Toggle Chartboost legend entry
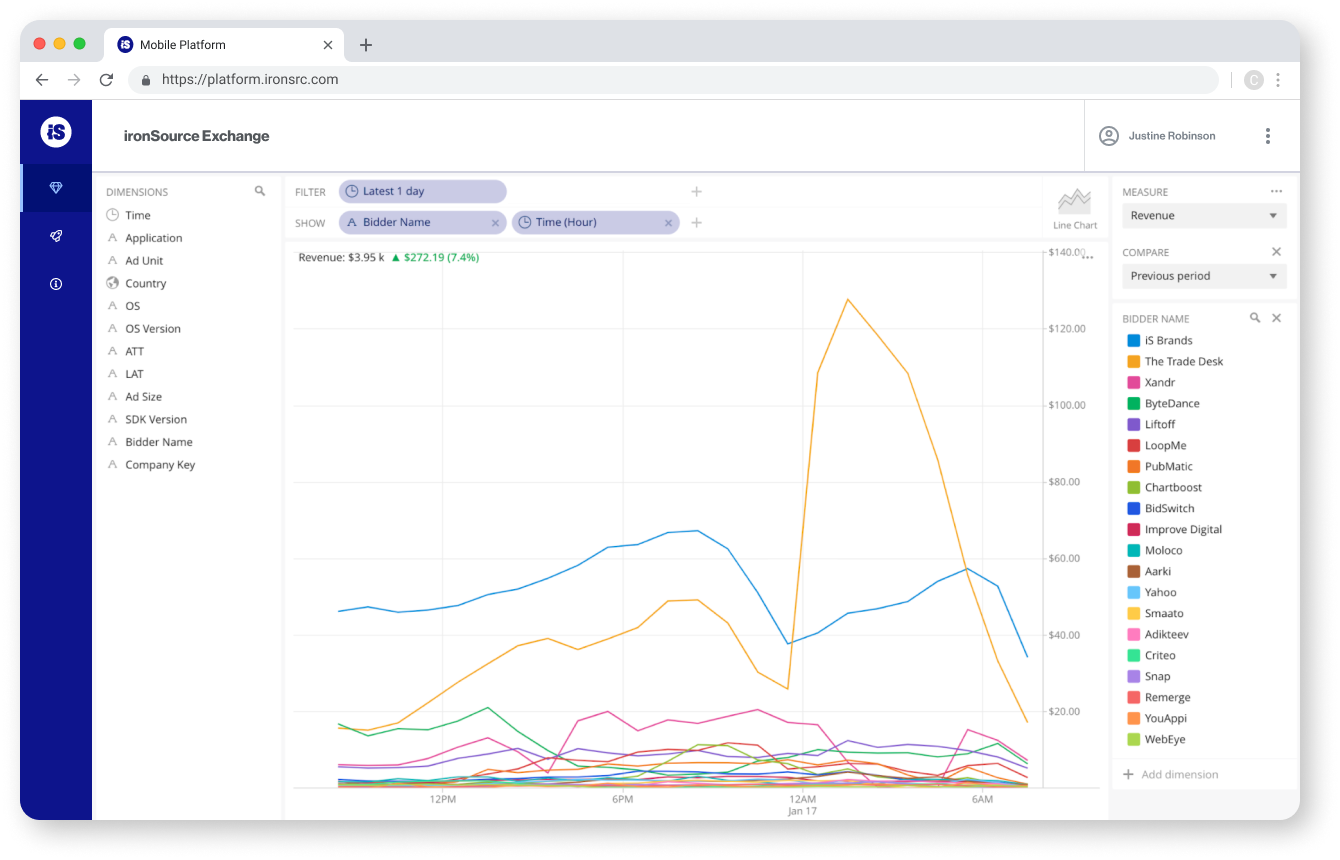The image size is (1340, 860). (1165, 488)
